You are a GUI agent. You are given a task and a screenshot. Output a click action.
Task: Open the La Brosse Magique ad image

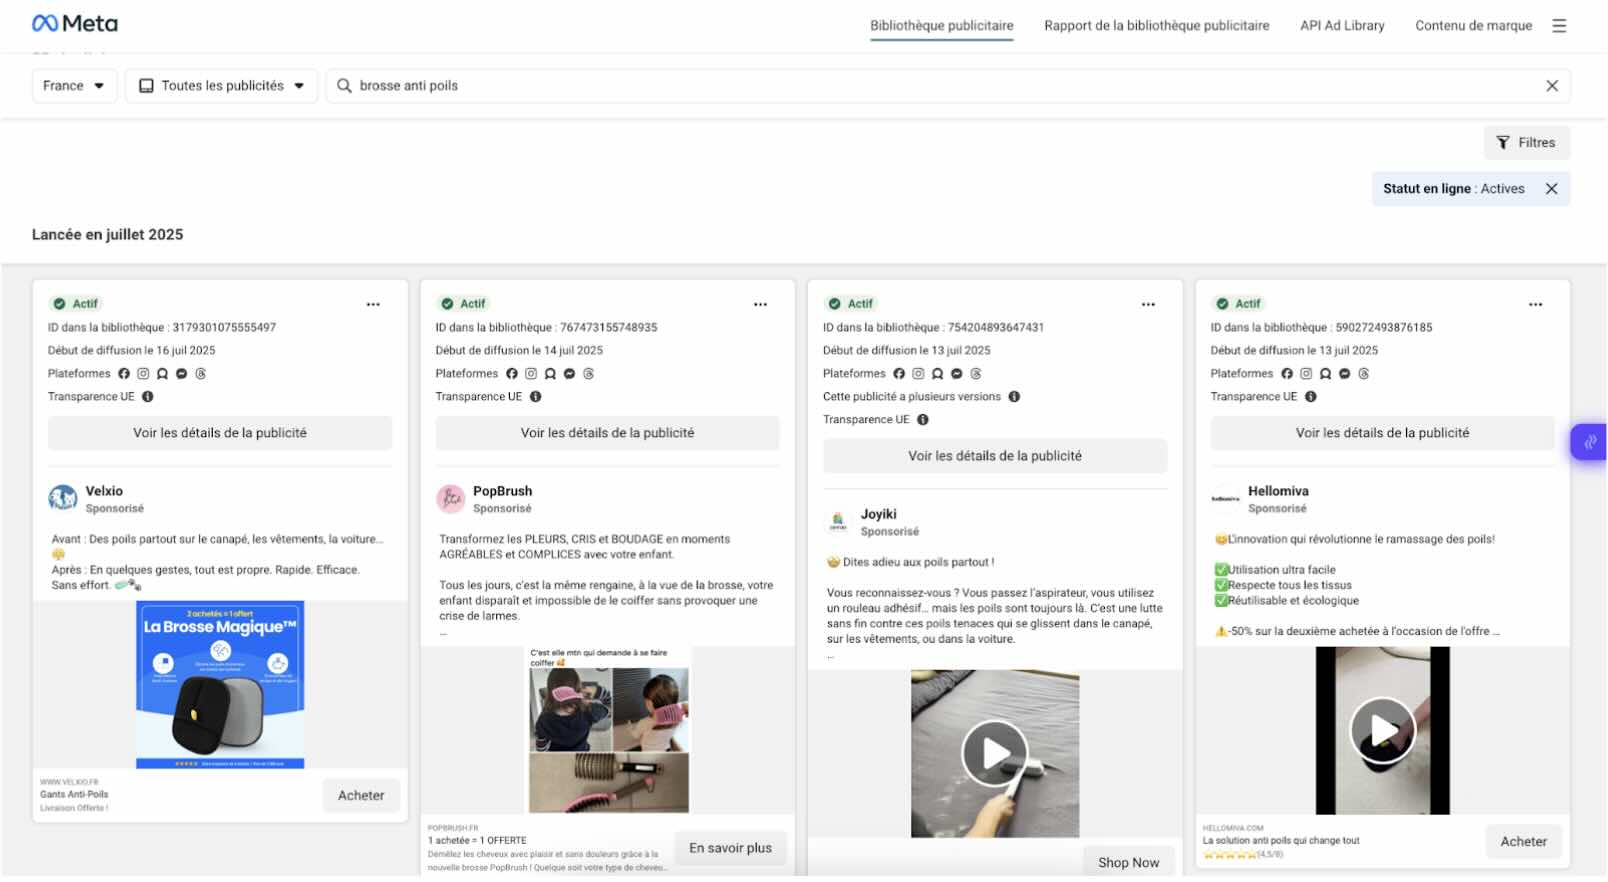[x=220, y=685]
